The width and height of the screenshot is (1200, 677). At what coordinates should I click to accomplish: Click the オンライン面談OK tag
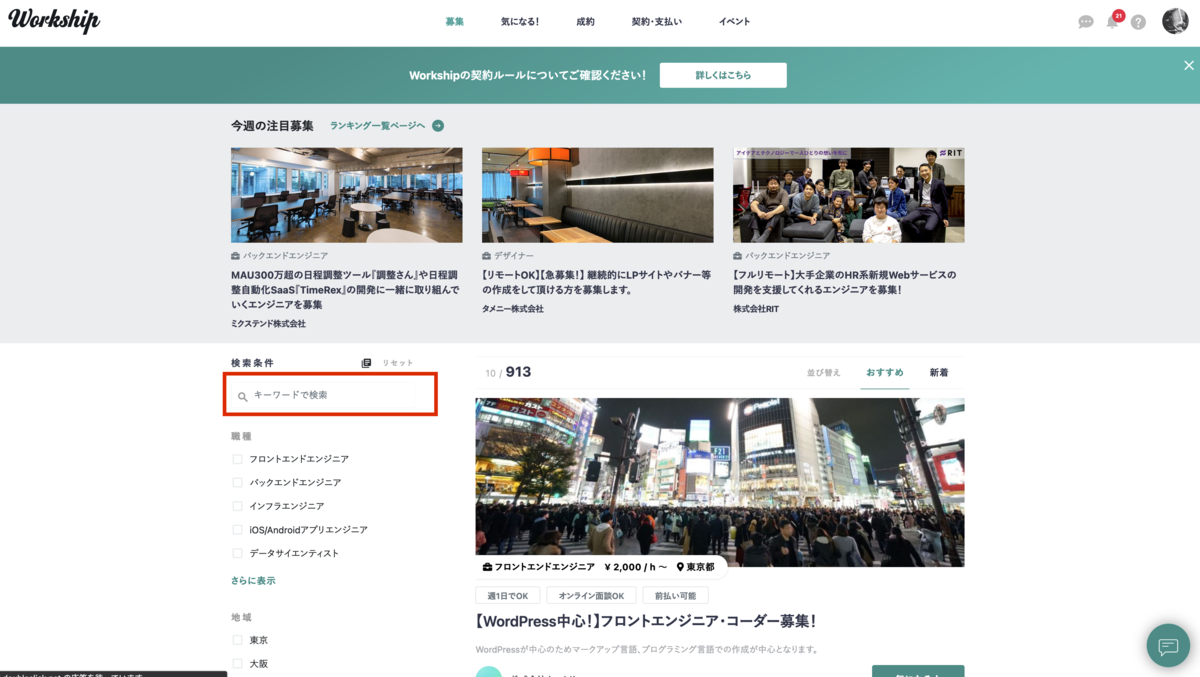[x=591, y=596]
